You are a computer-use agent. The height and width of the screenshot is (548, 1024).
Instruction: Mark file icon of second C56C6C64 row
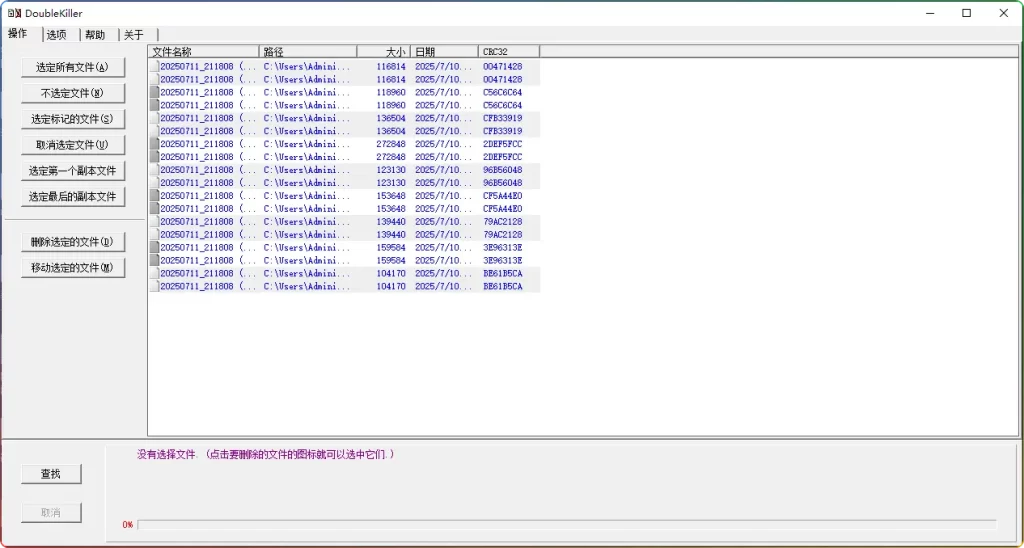pyautogui.click(x=154, y=105)
